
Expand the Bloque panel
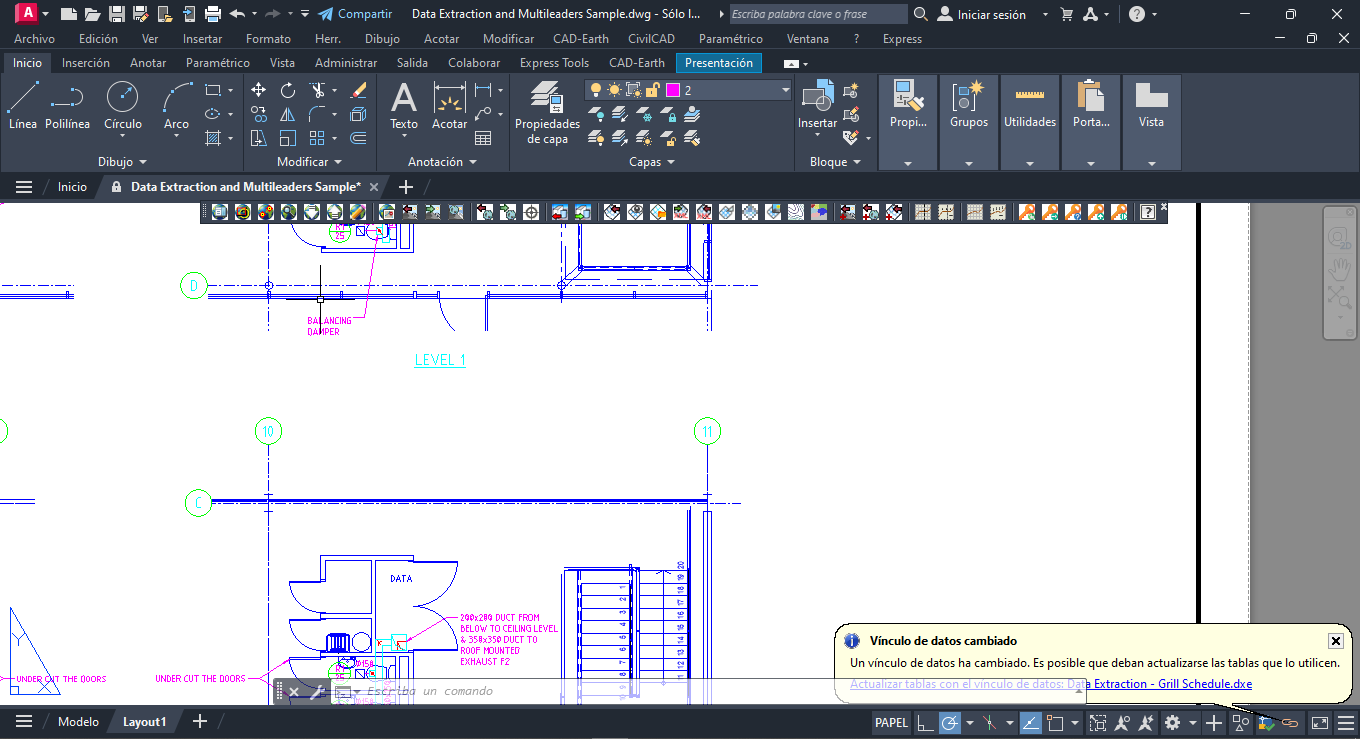[x=835, y=162]
